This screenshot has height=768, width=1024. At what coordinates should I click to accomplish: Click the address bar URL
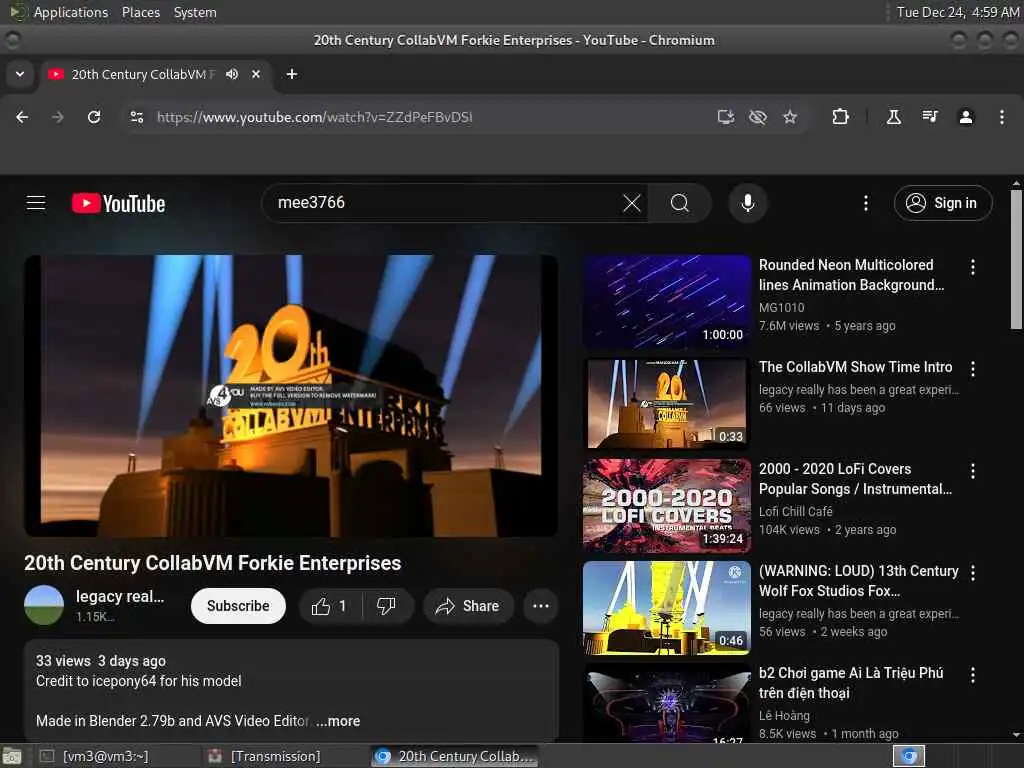[x=314, y=117]
